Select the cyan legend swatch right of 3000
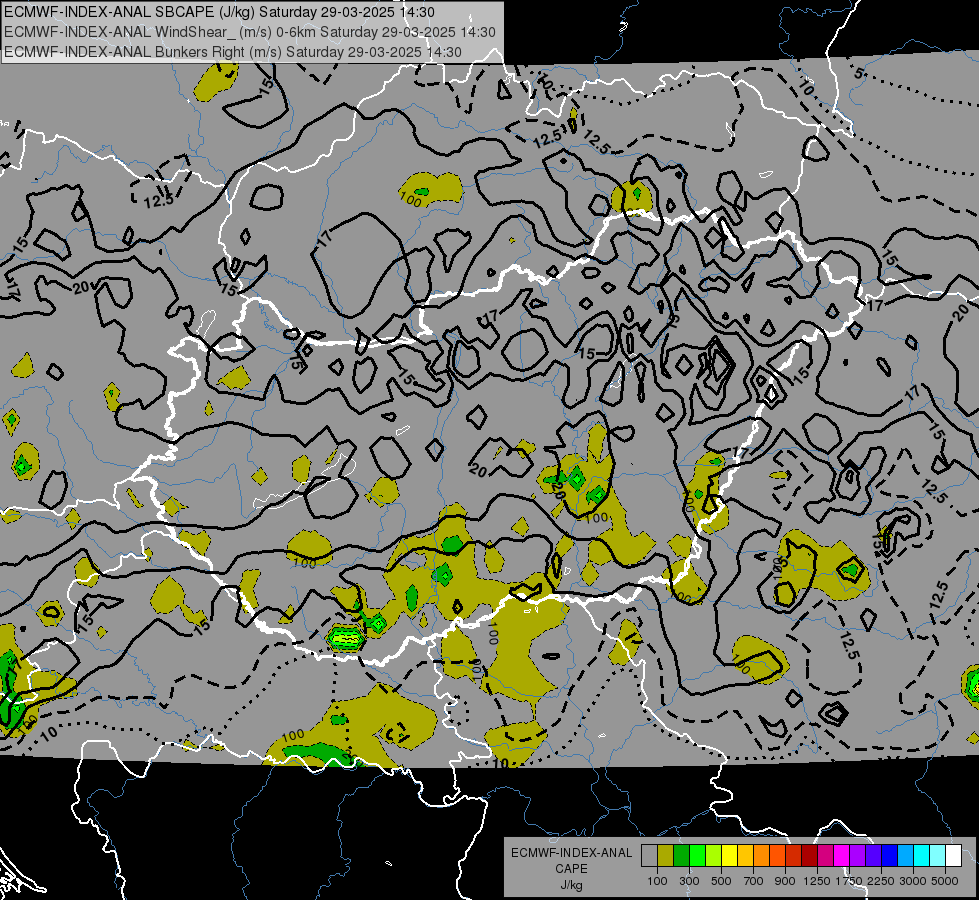The width and height of the screenshot is (979, 900). (x=922, y=856)
